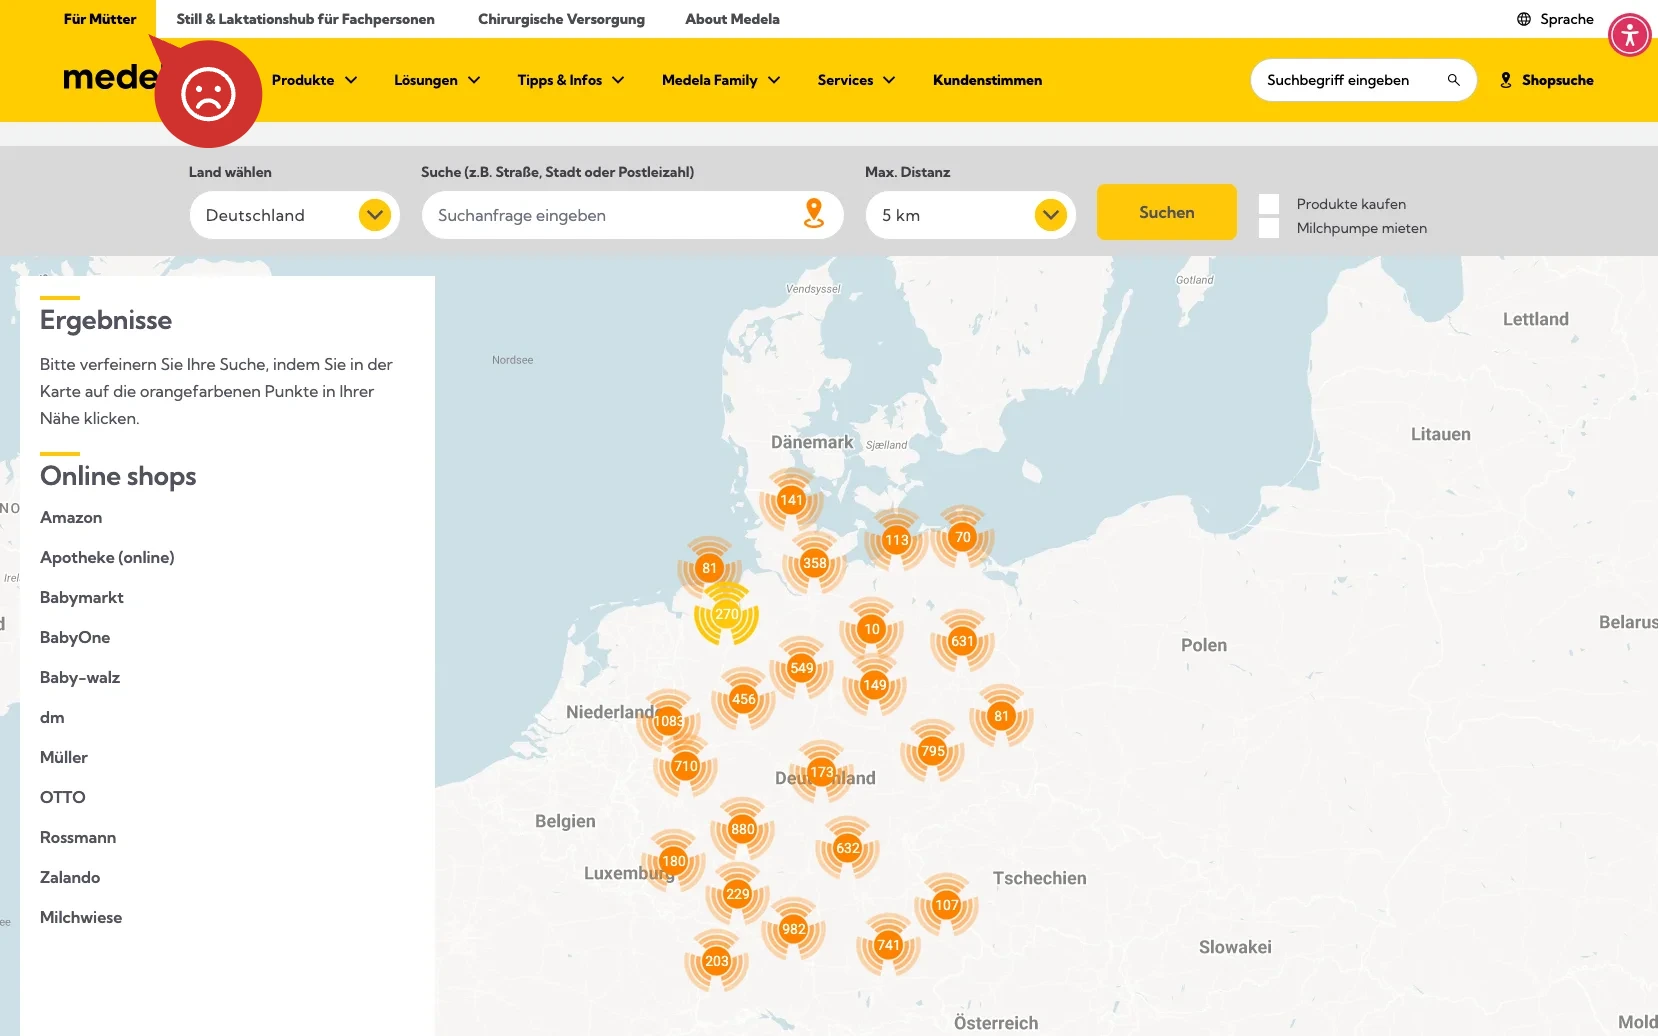Open the Zalando shop link
The image size is (1658, 1036).
tap(70, 877)
